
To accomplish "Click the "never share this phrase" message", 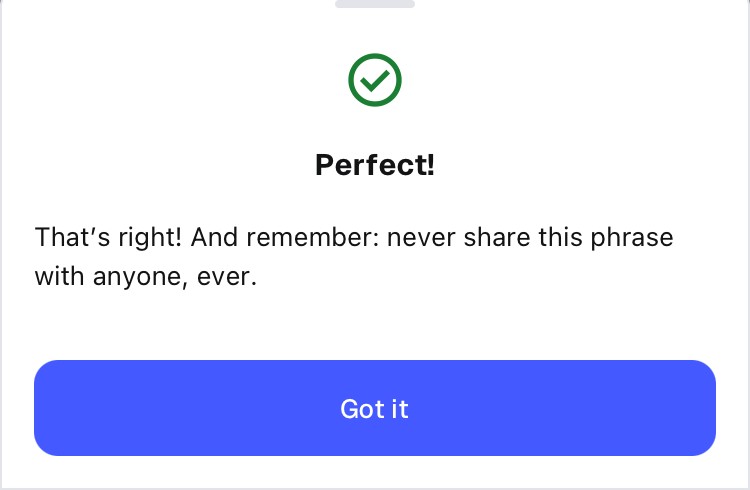I will point(530,238).
